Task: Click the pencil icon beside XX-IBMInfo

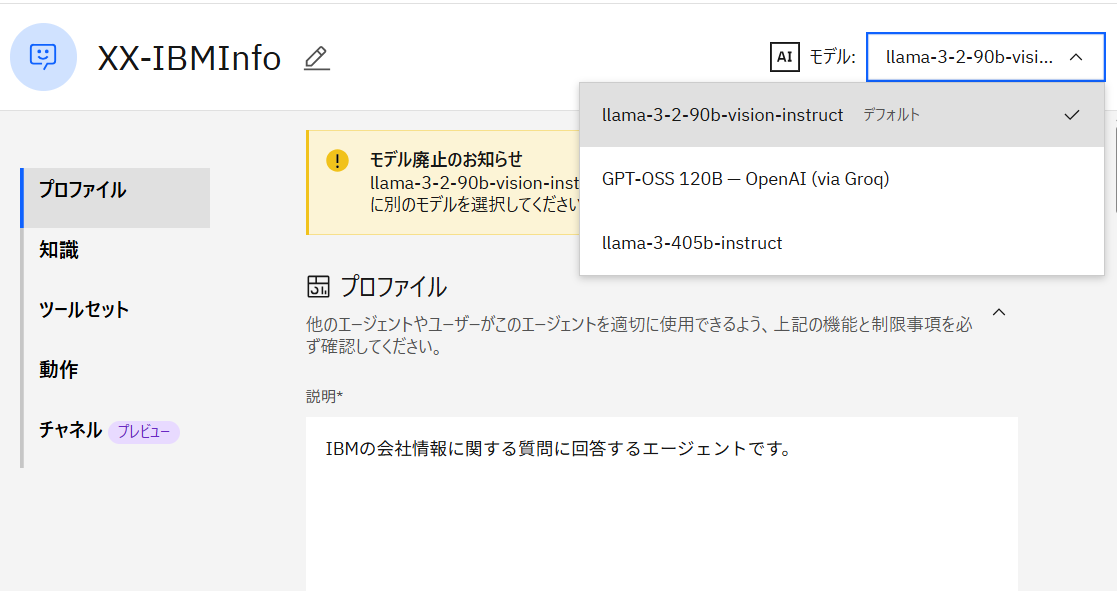Action: tap(316, 58)
